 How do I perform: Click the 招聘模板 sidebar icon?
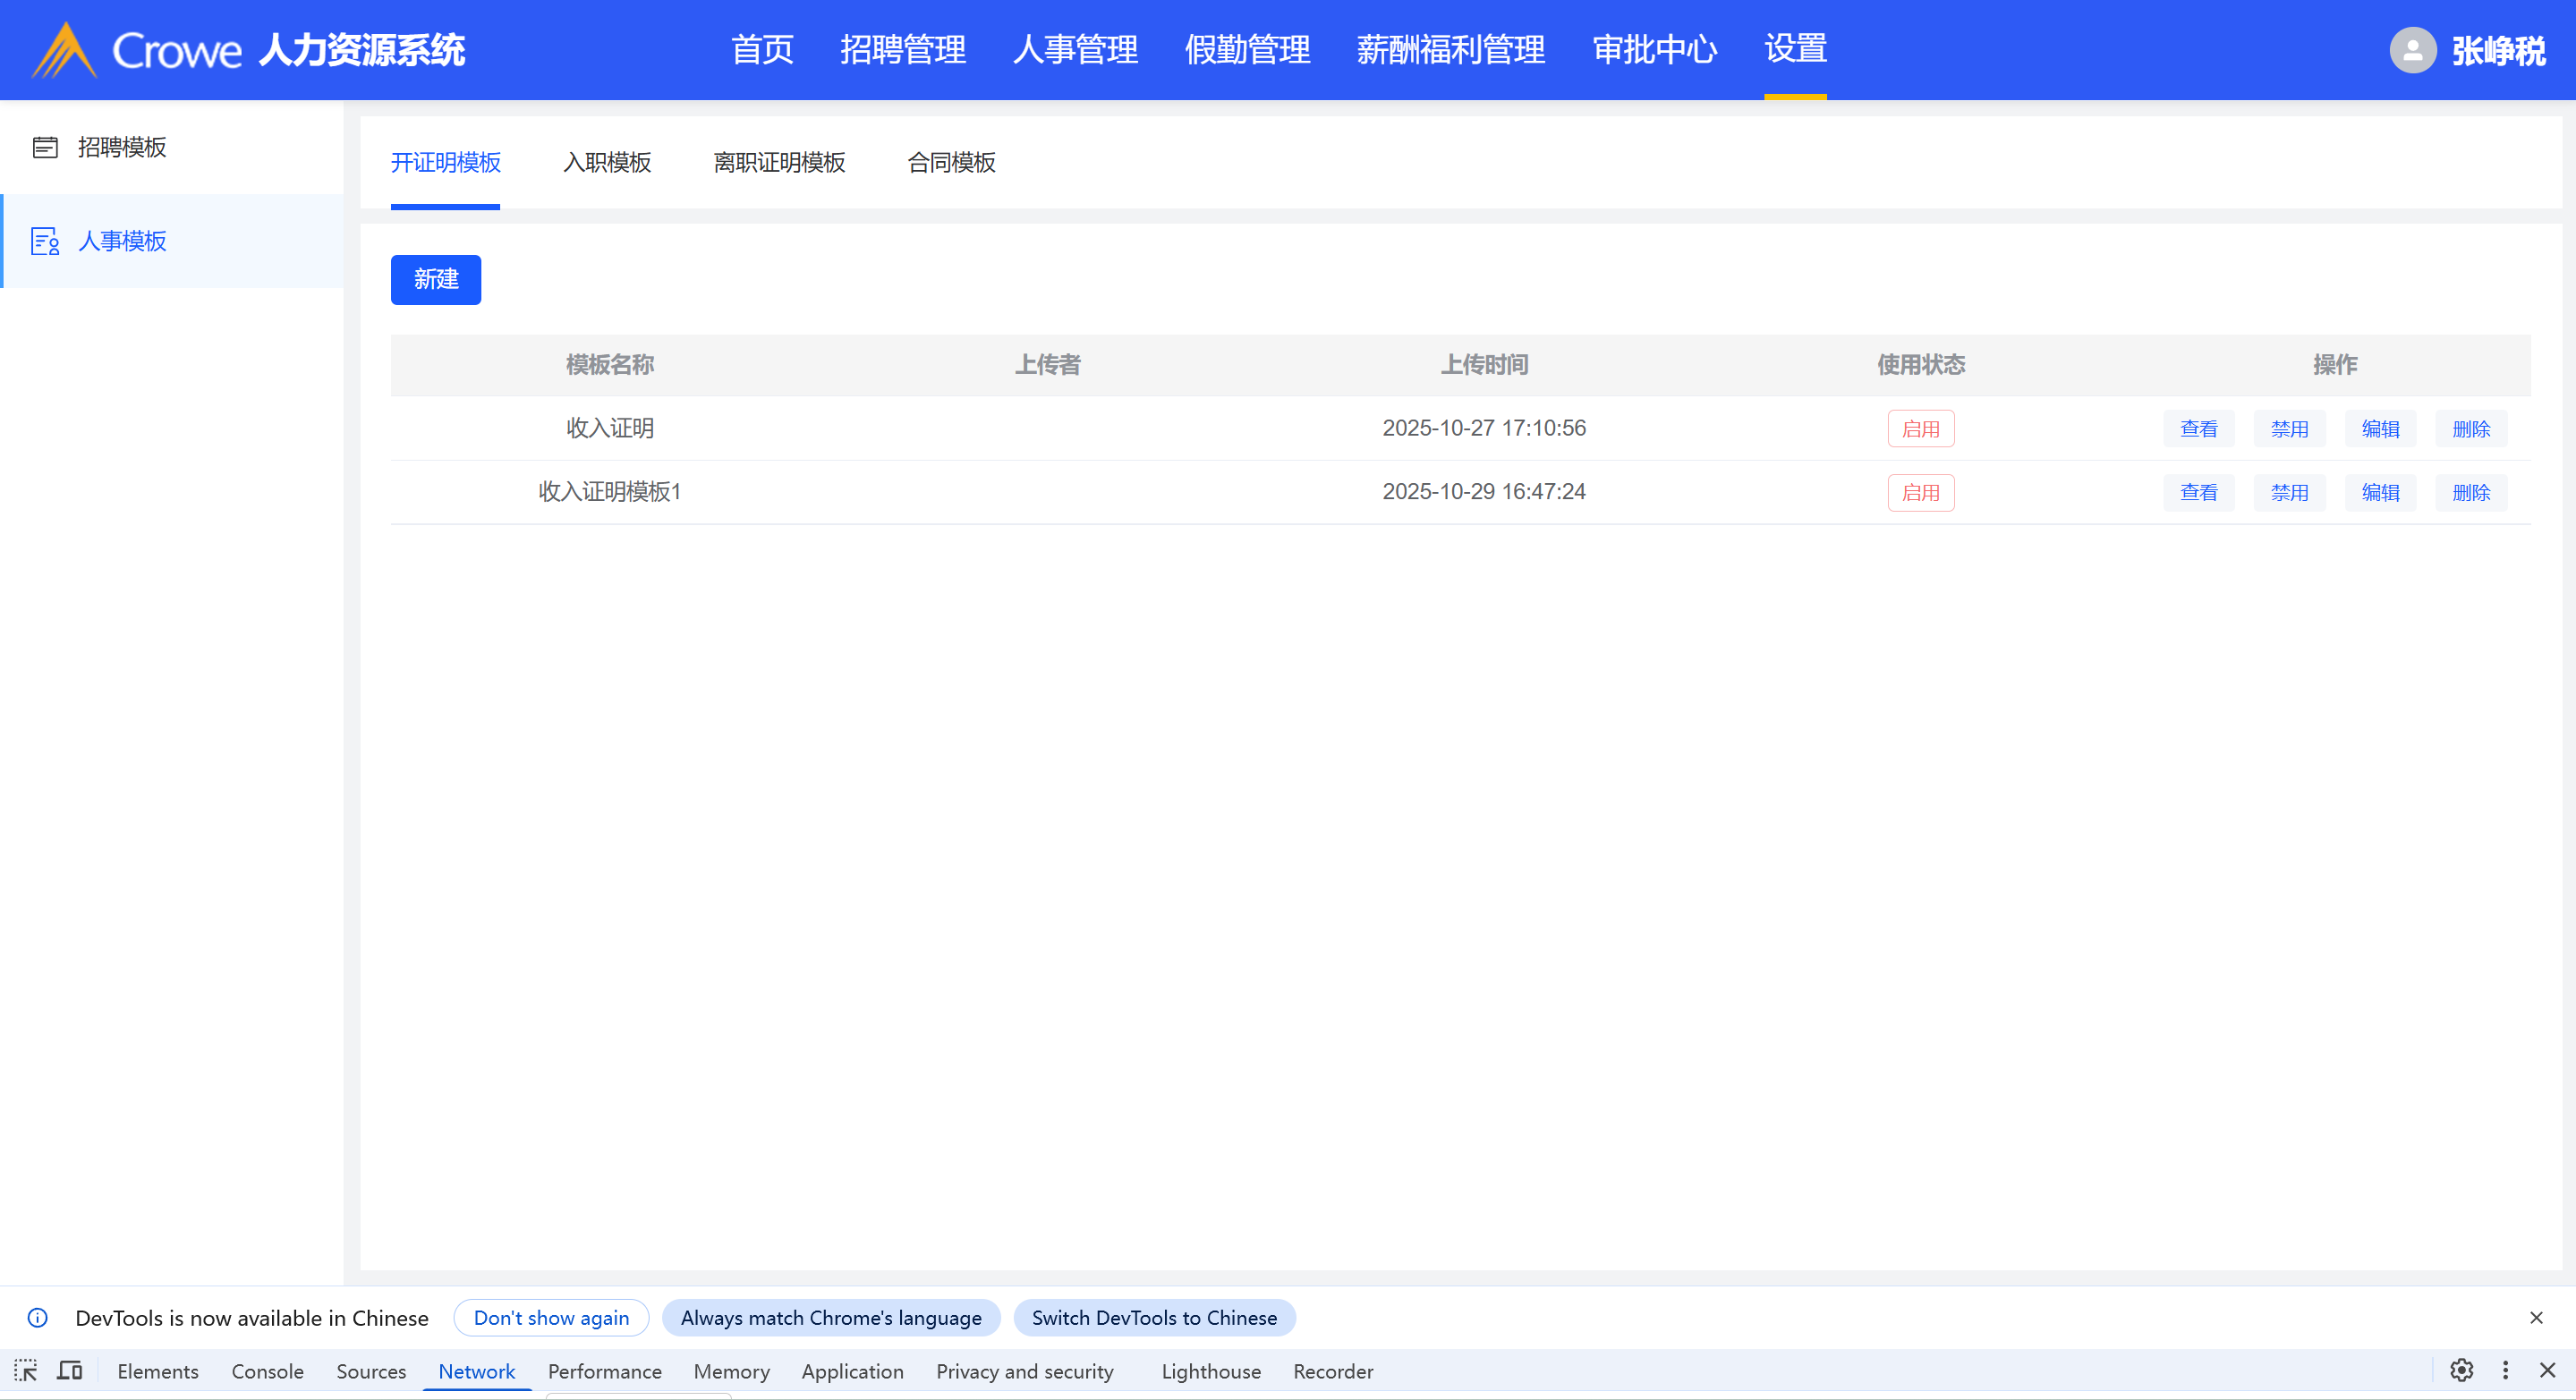pyautogui.click(x=45, y=147)
